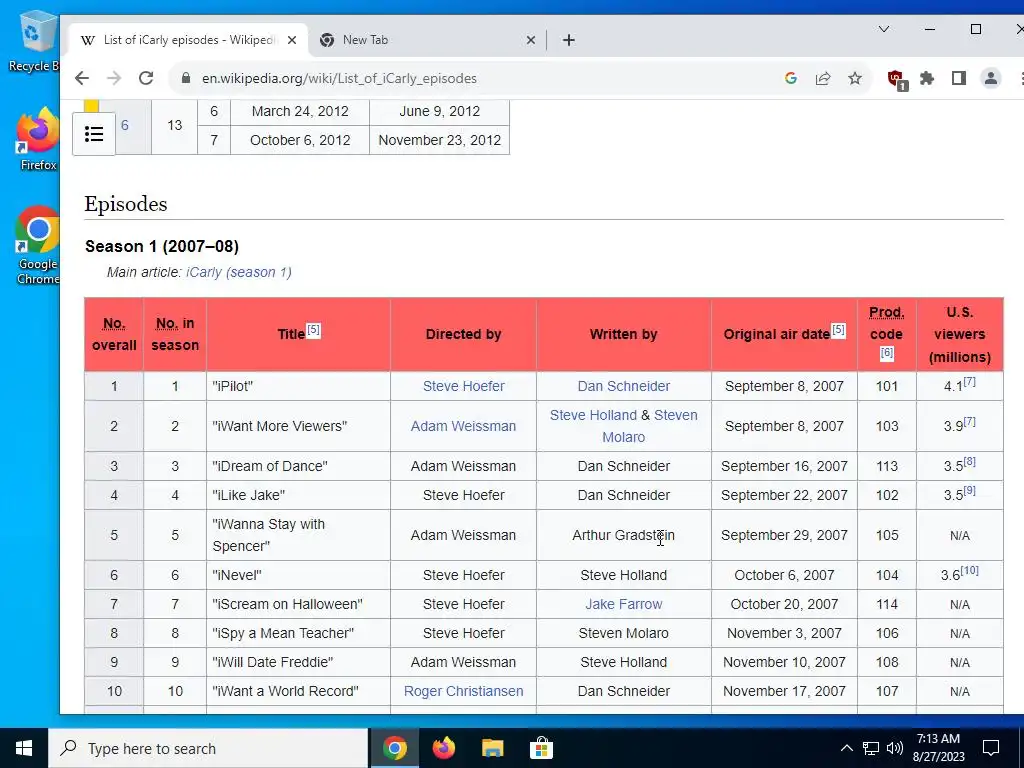
Task: Go back using browser back arrow
Action: click(x=82, y=78)
